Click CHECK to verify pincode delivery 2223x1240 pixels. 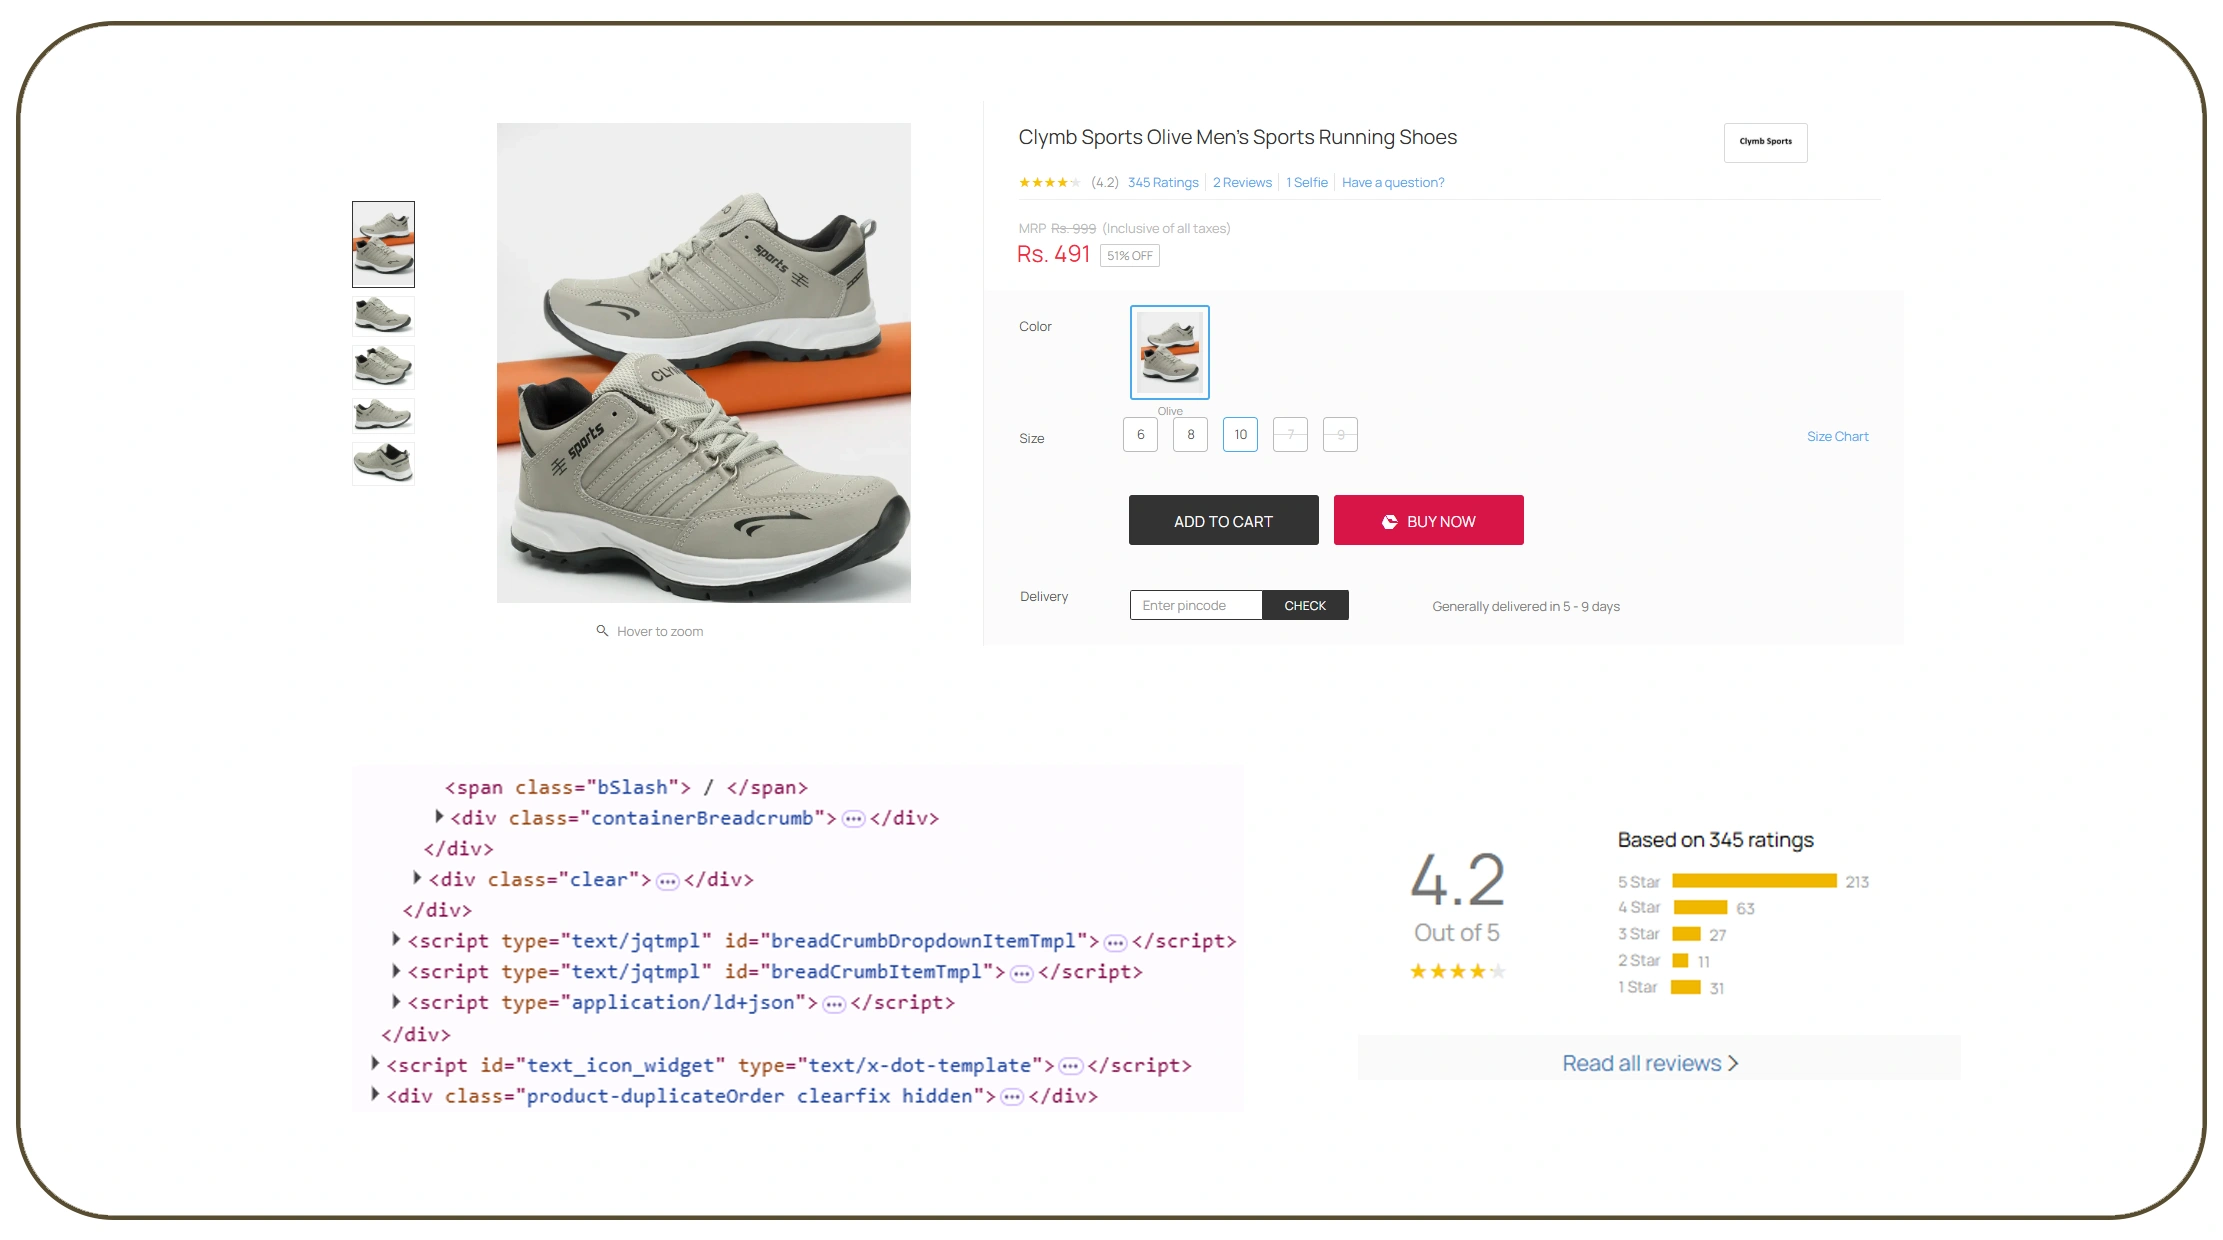pos(1305,605)
